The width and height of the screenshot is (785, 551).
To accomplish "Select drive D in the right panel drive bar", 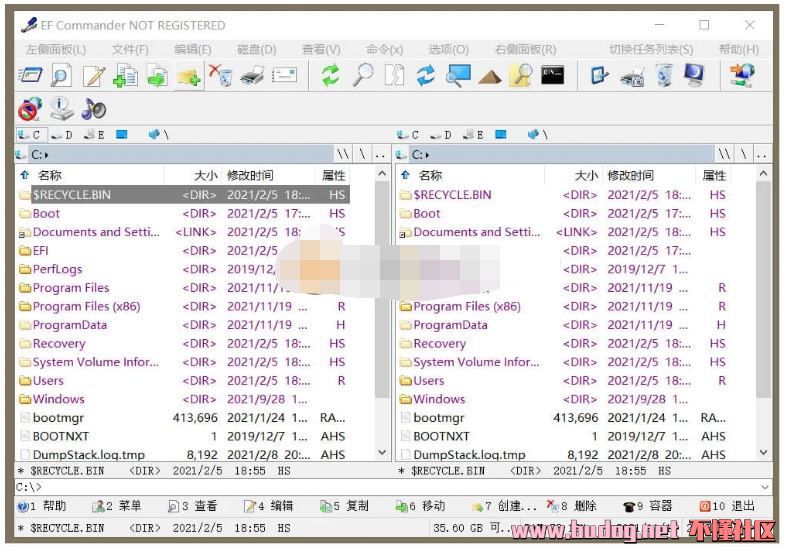I will coord(441,135).
